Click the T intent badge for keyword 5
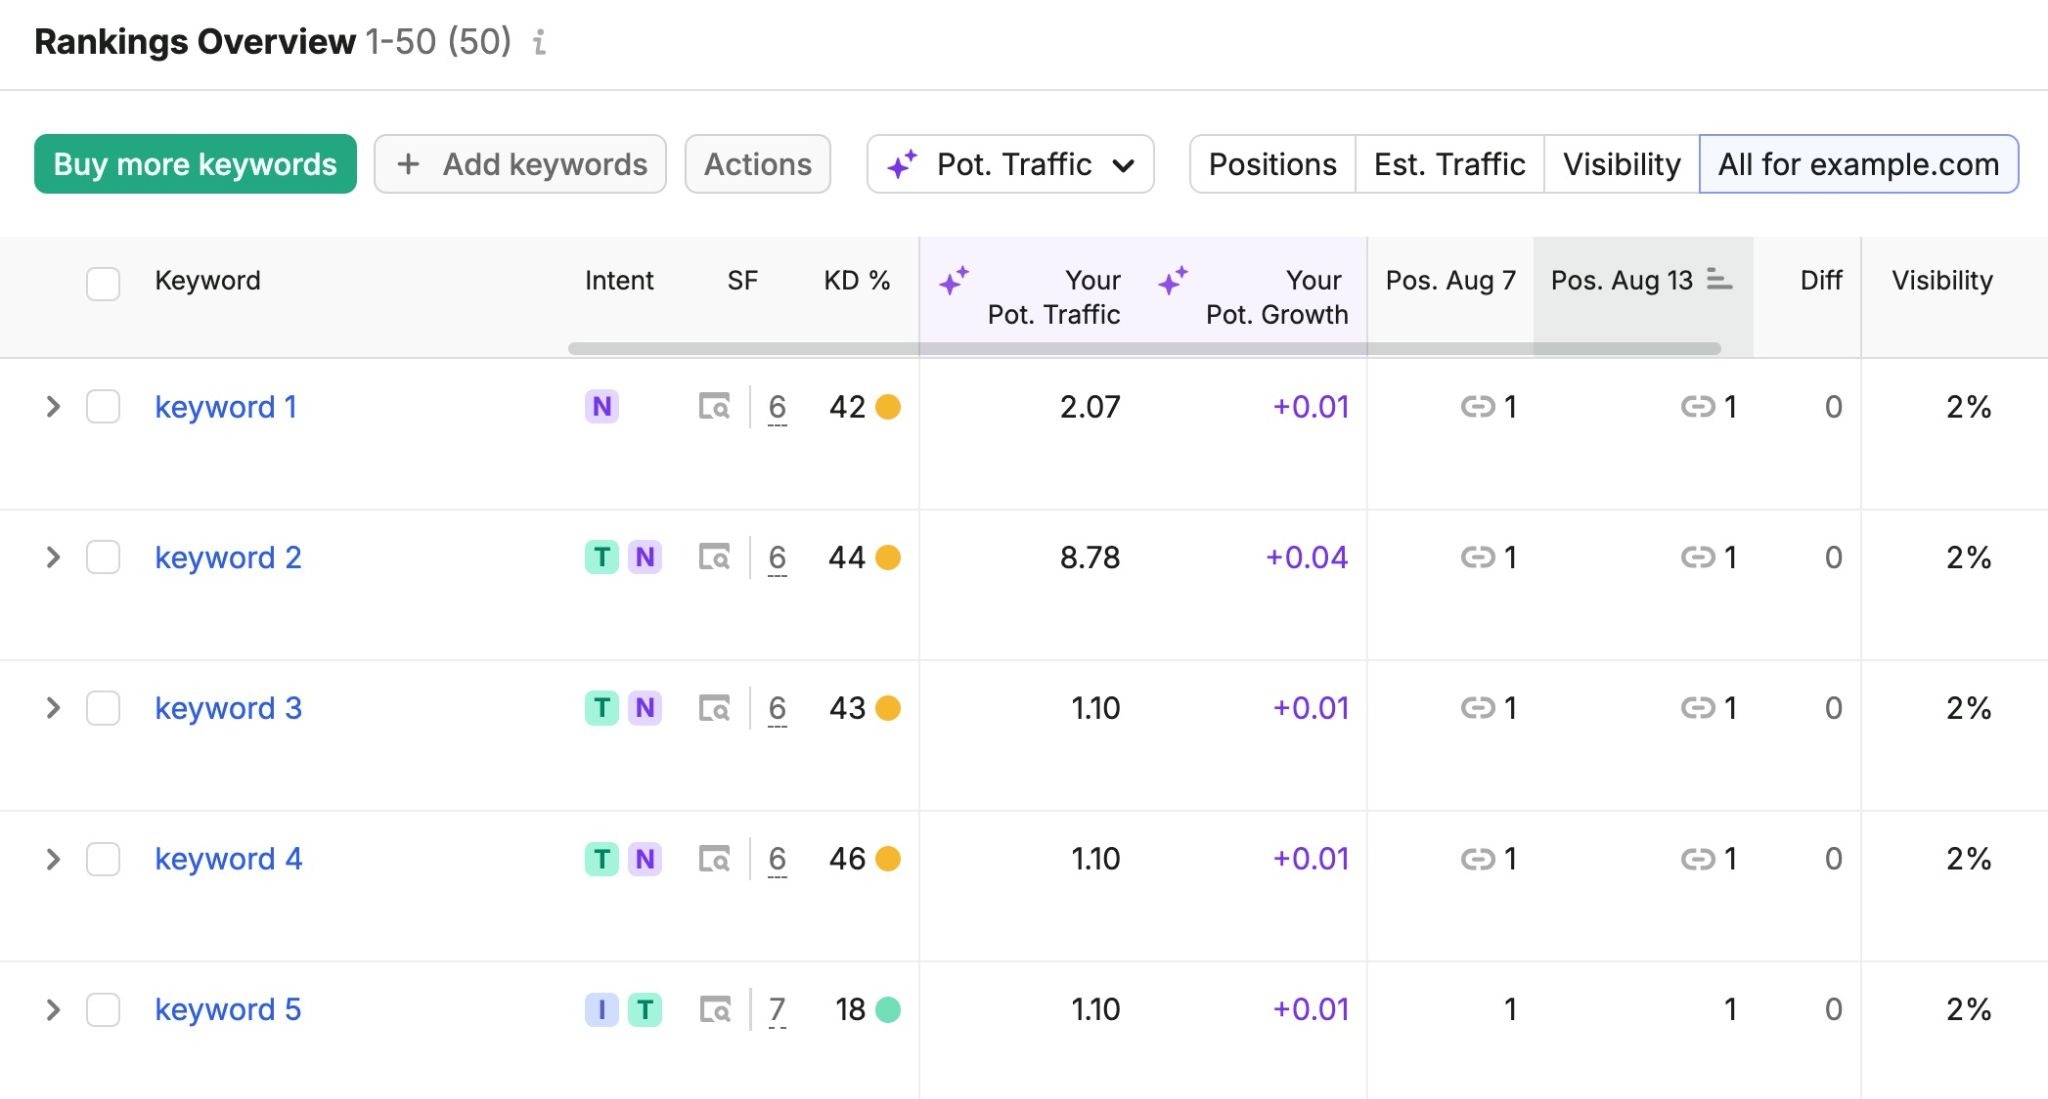 pyautogui.click(x=645, y=1010)
